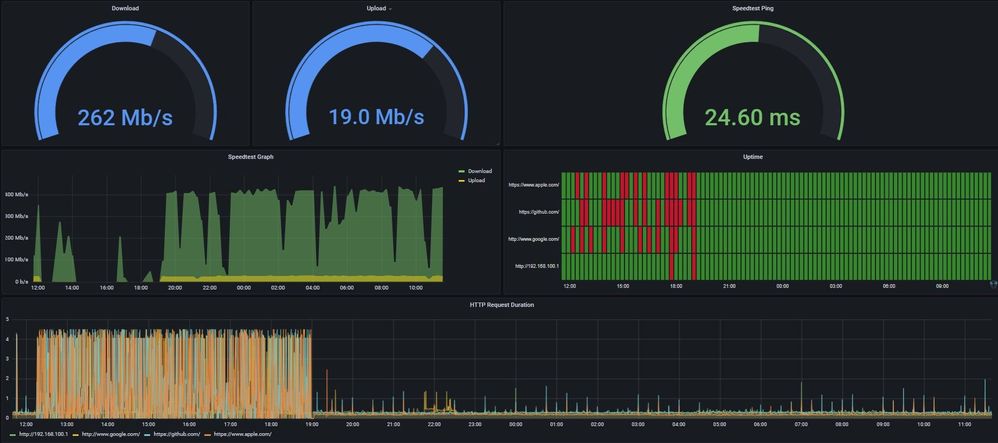998x443 pixels.
Task: Click the resize handle of the Upload panel
Action: point(498,143)
